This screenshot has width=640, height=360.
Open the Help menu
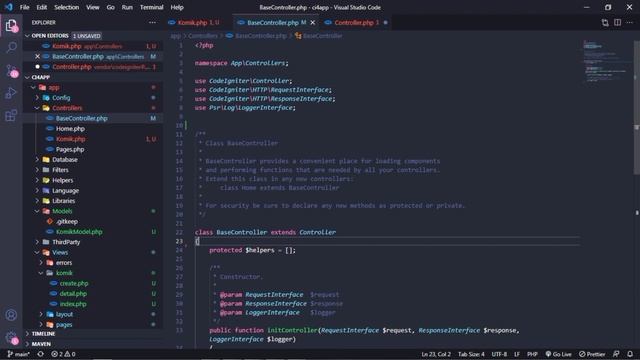pos(177,7)
